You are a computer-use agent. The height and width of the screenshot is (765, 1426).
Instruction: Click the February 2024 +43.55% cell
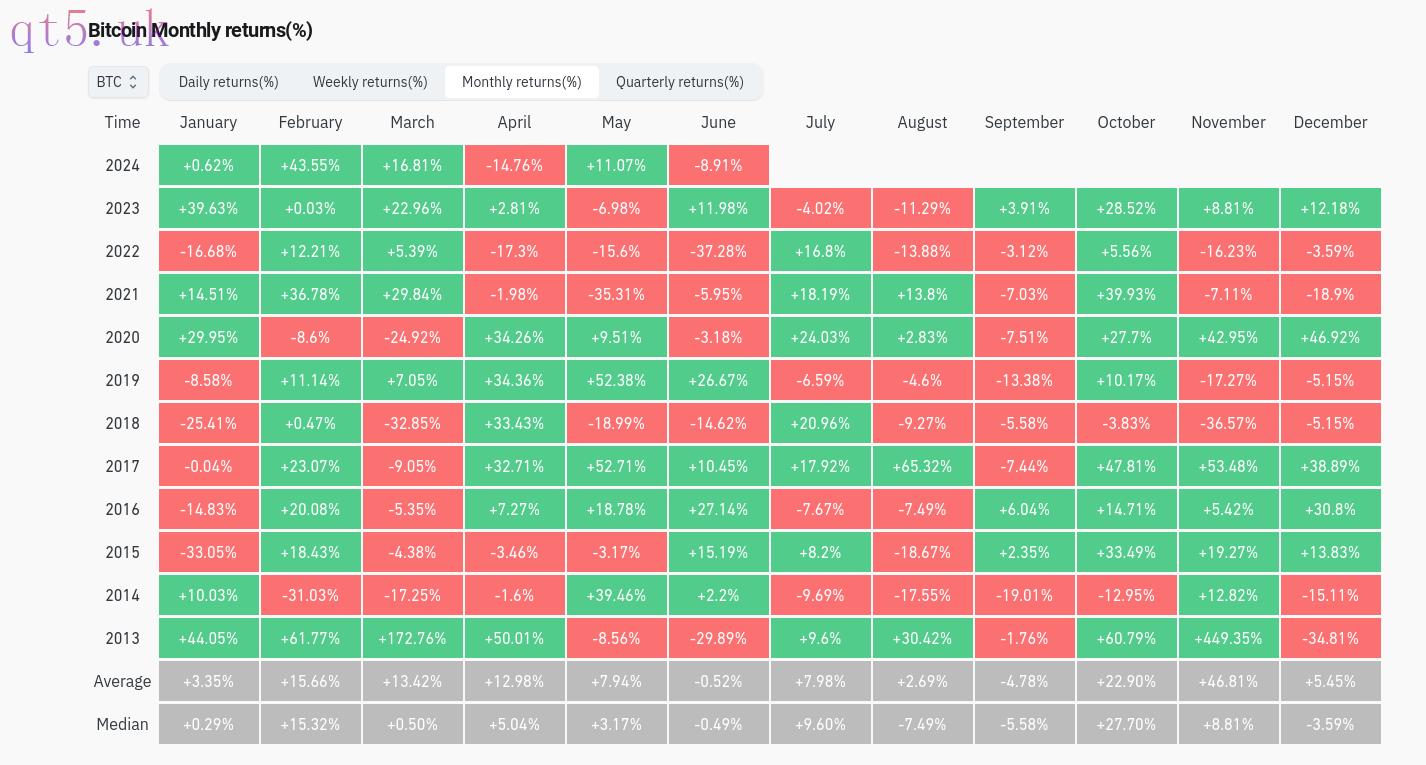[x=310, y=165]
